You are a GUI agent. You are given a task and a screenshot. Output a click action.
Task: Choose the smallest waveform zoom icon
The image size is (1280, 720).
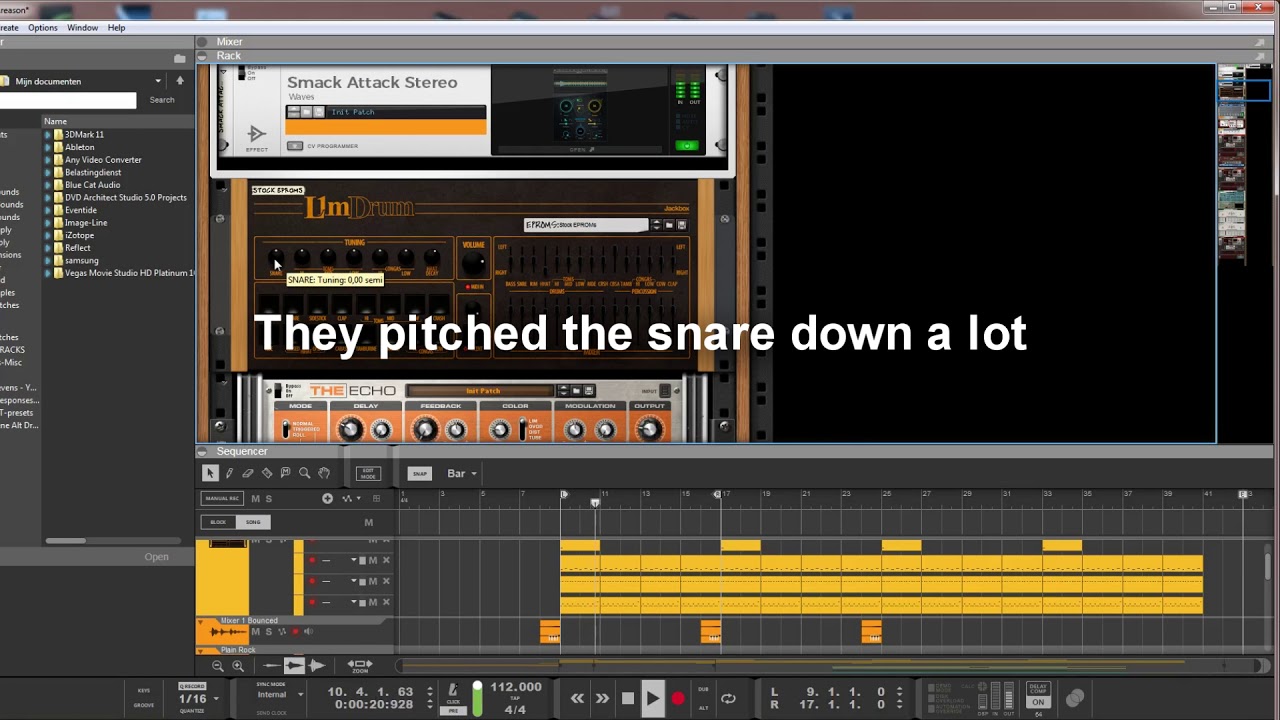tap(272, 665)
